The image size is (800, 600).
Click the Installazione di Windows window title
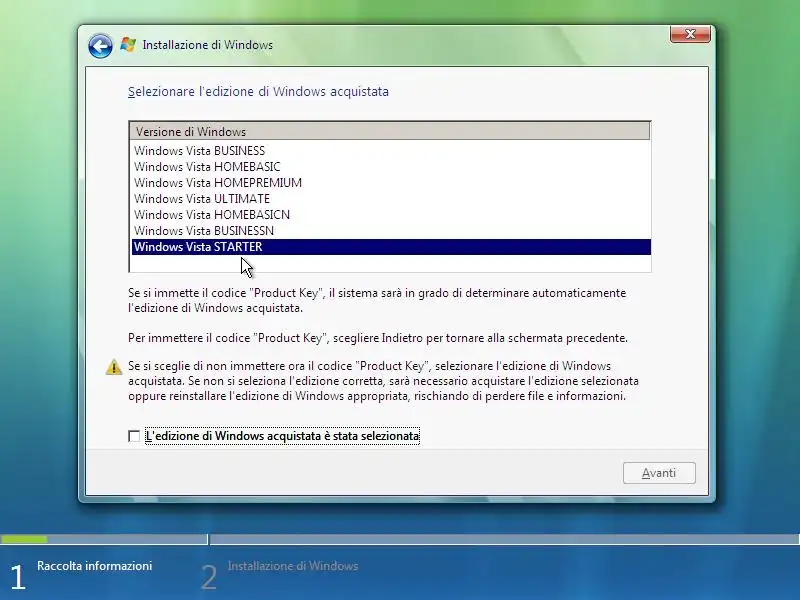208,45
